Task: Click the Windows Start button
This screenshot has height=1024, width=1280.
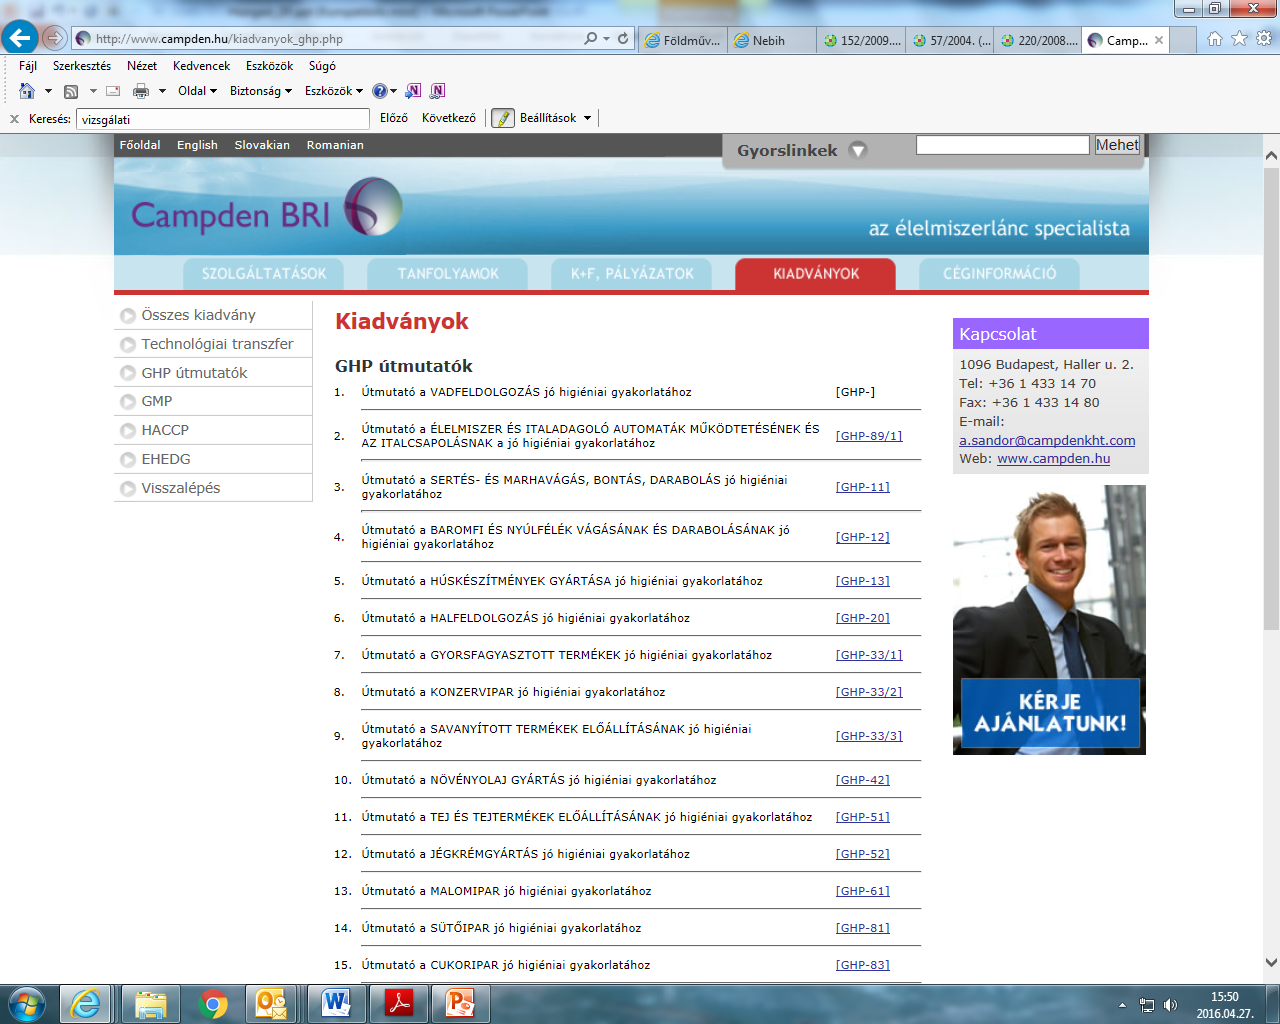Action: click(x=27, y=1003)
